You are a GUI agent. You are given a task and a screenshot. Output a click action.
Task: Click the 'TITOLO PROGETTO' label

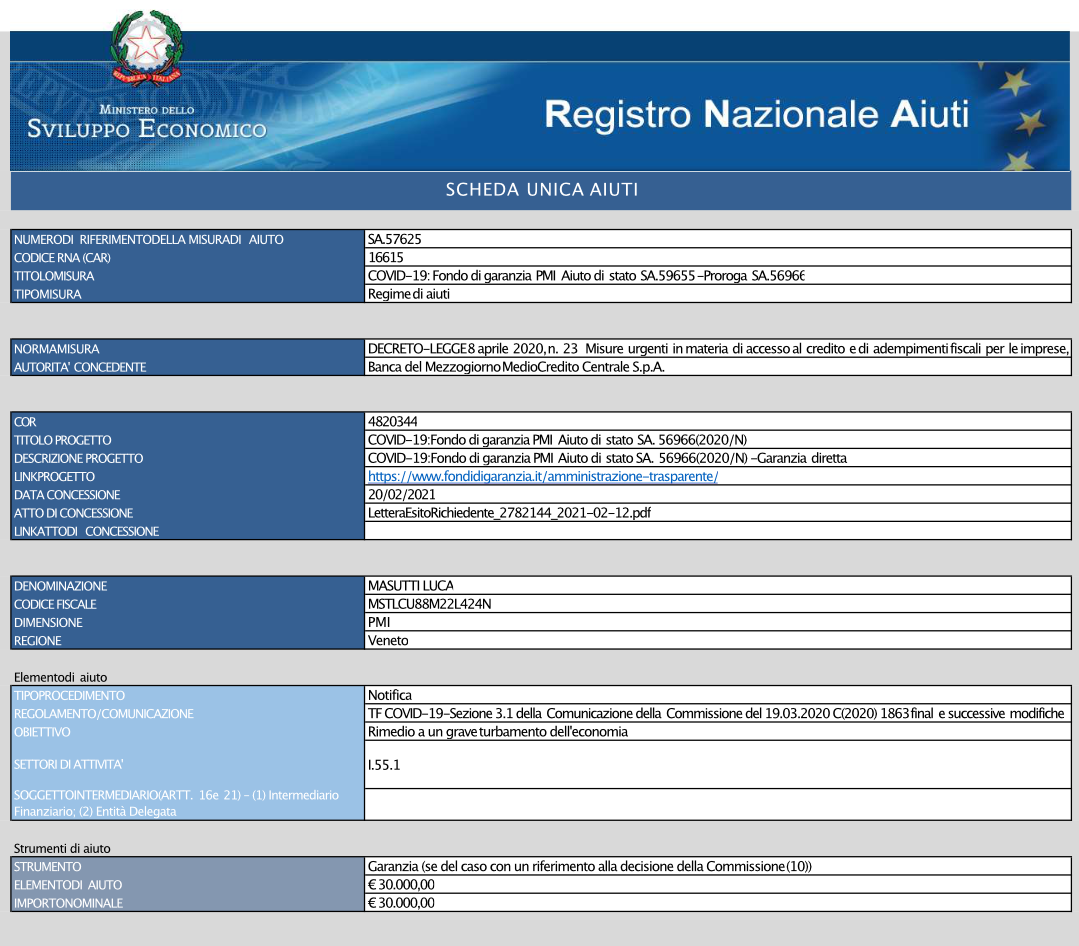point(63,440)
